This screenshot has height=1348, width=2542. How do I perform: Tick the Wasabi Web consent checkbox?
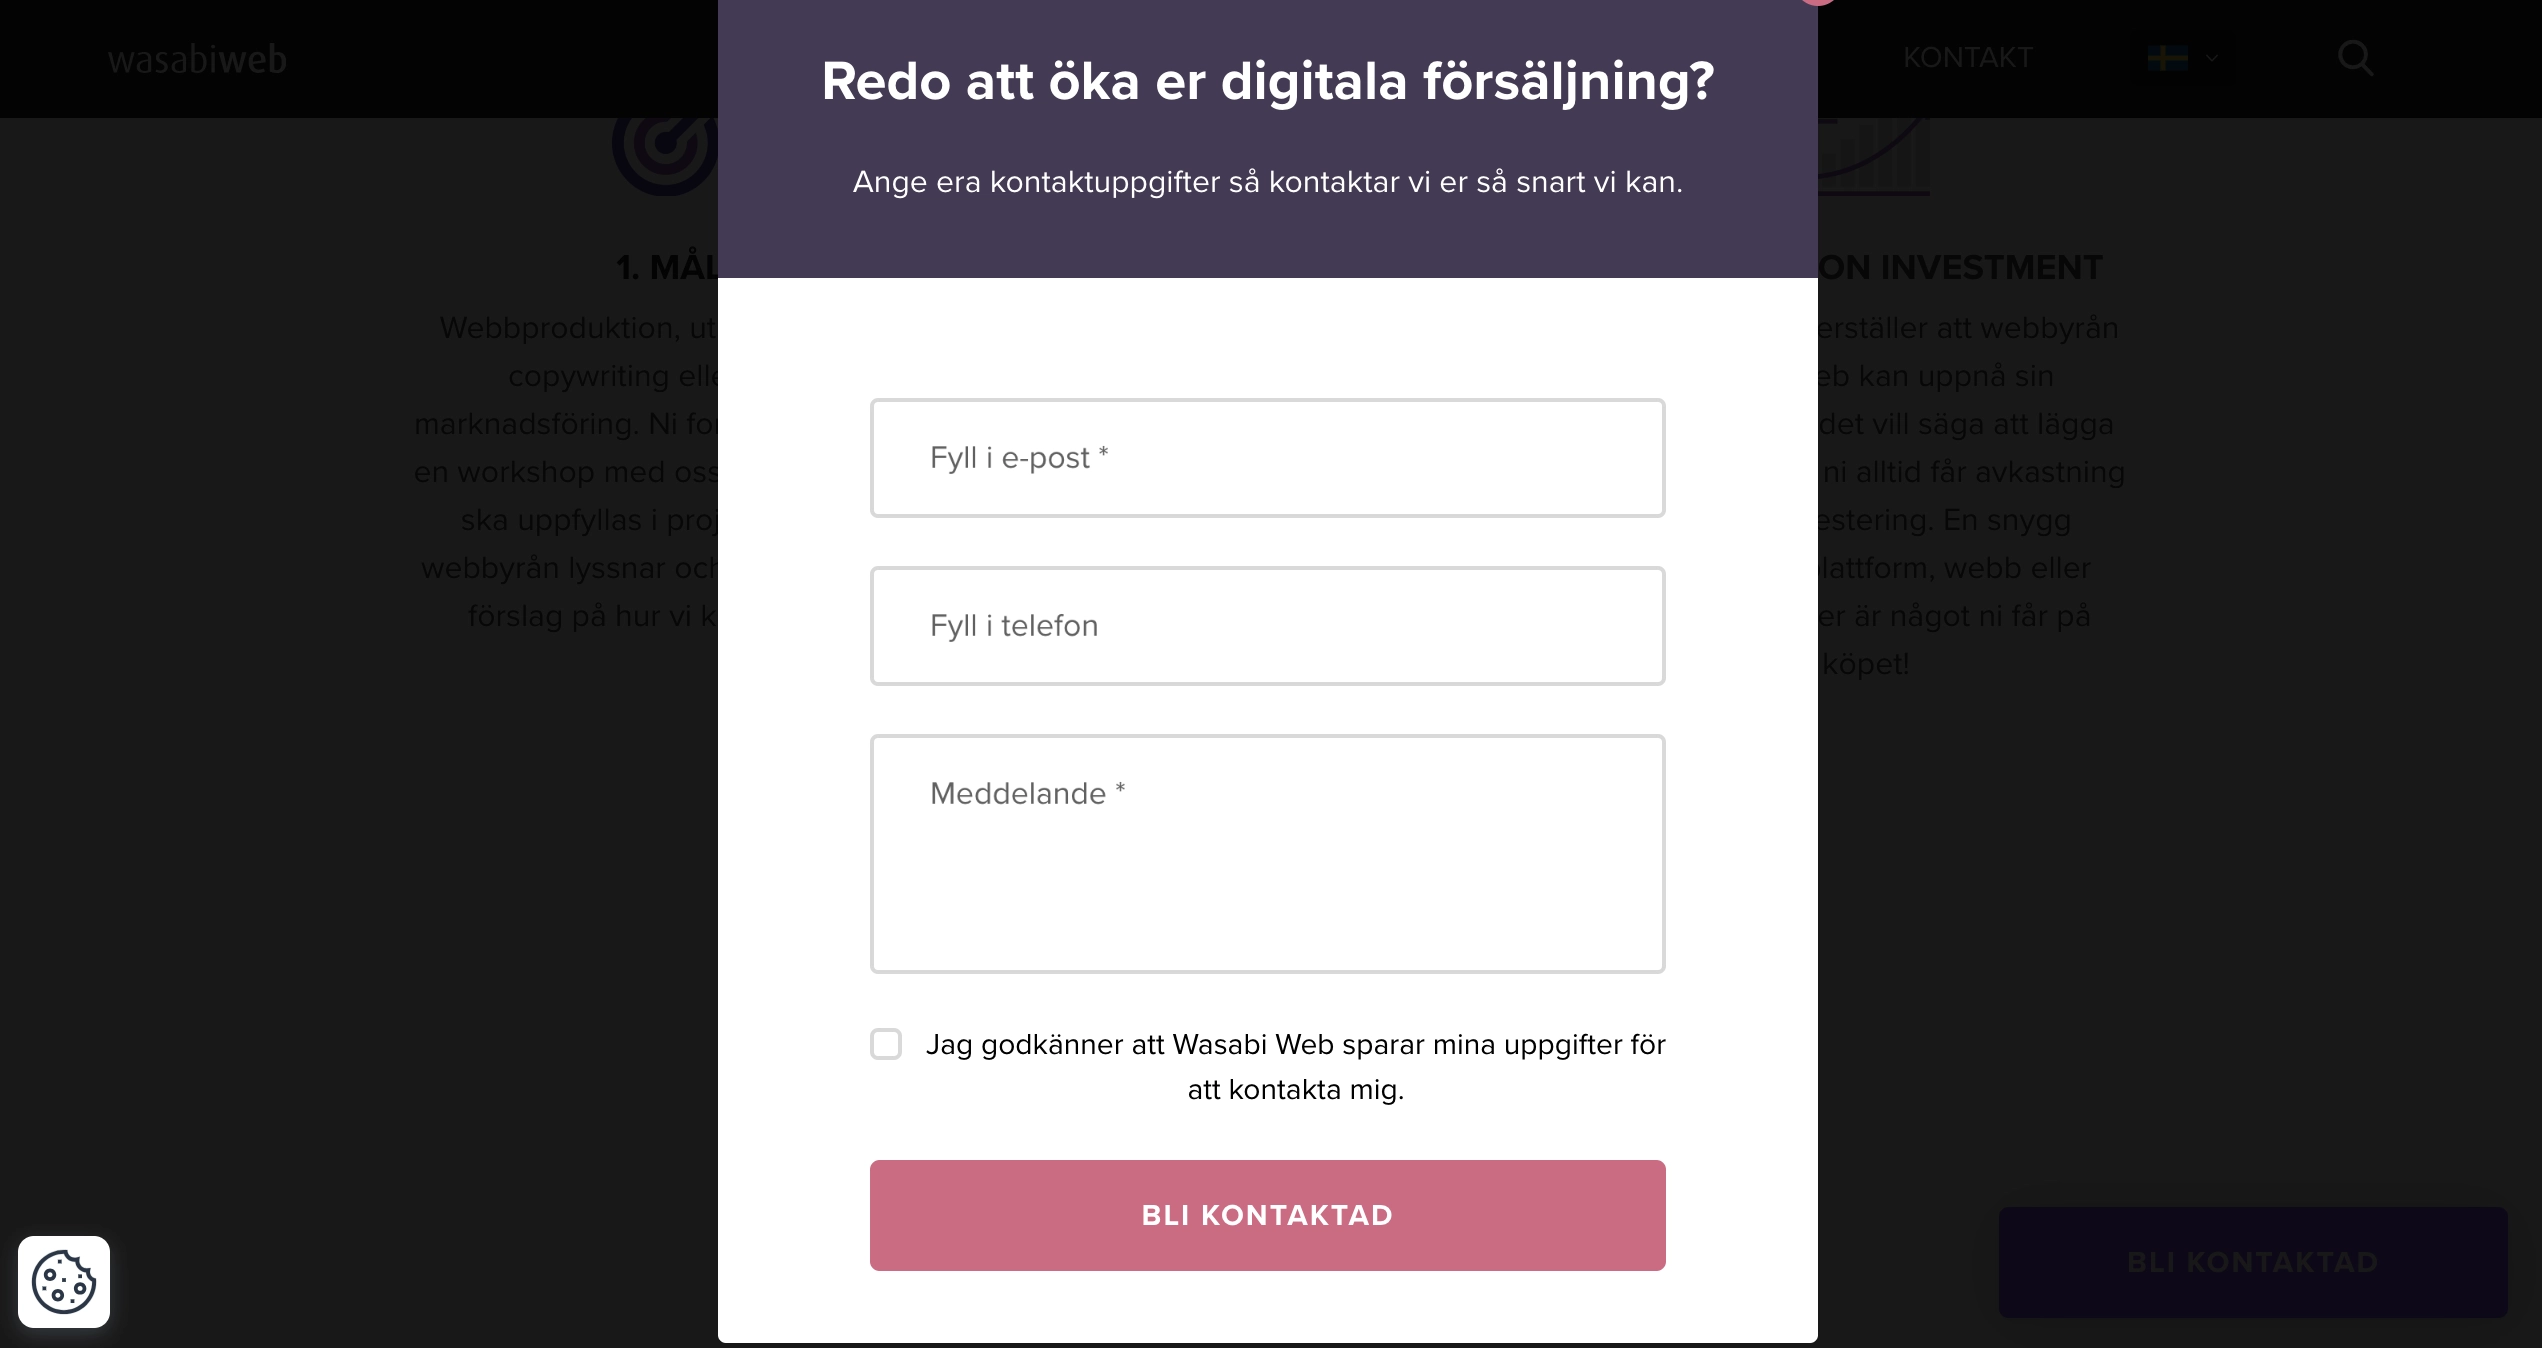tap(886, 1044)
